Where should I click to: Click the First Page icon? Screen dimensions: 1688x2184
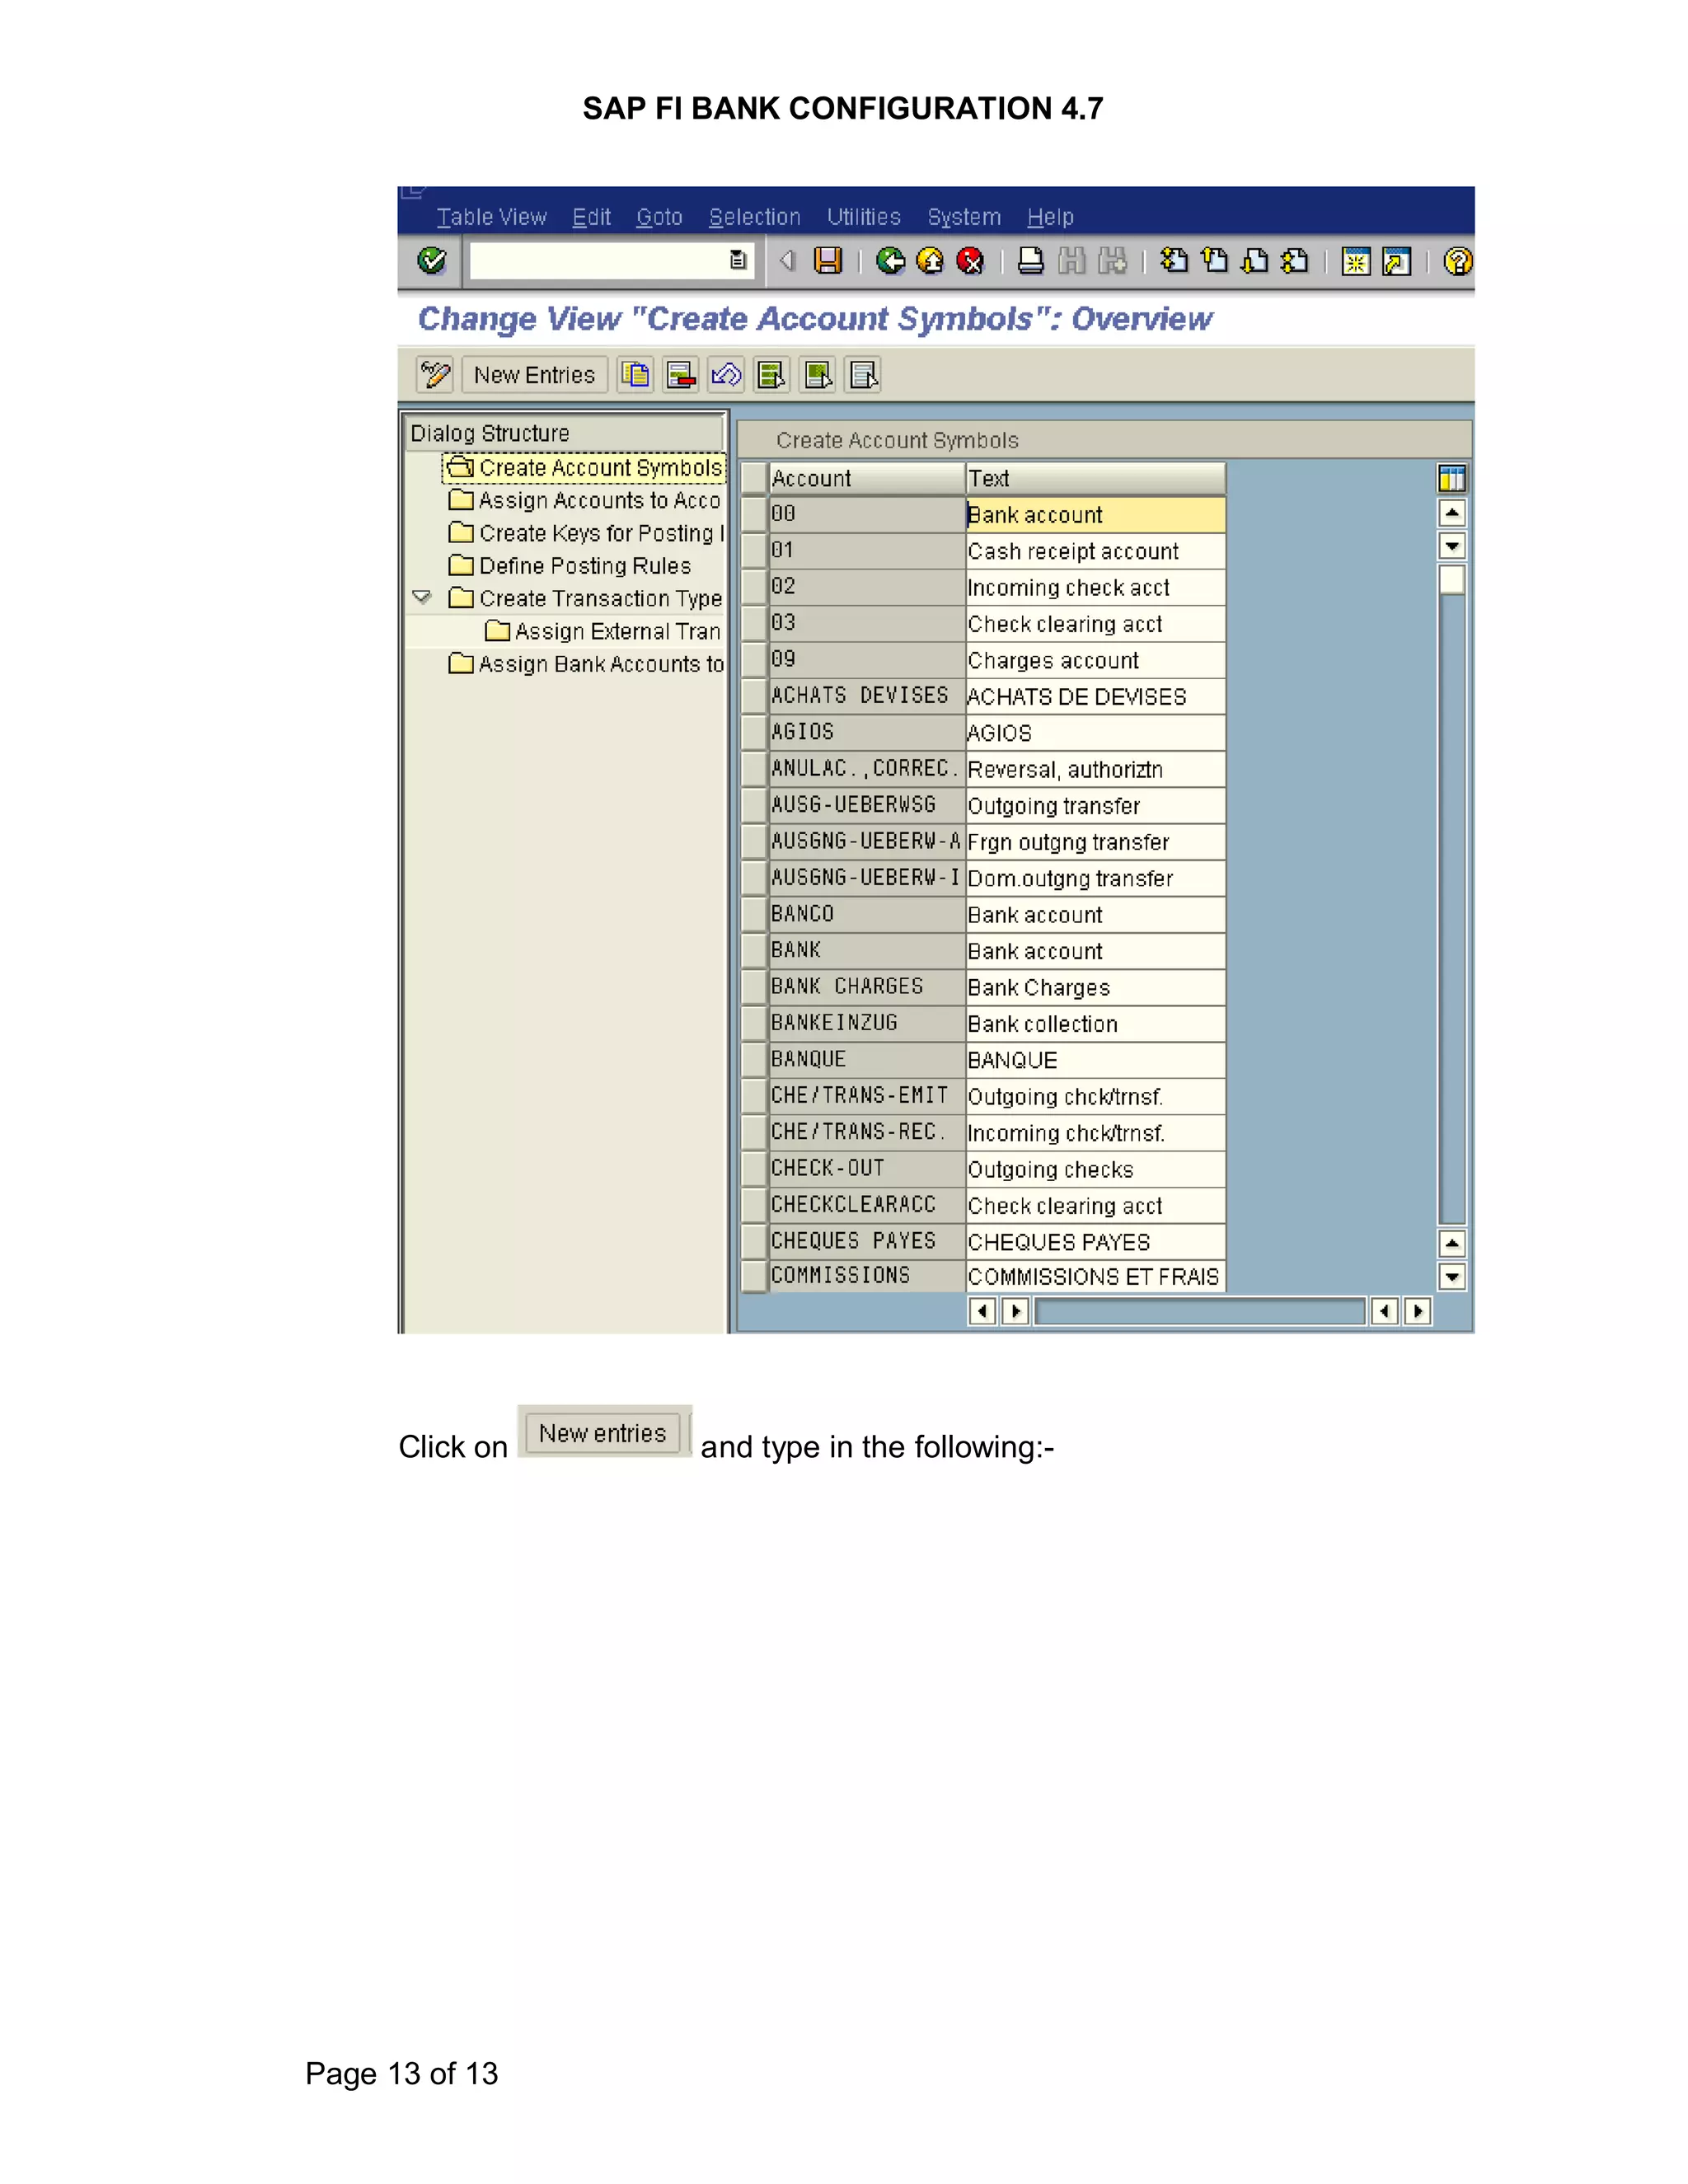[x=1174, y=261]
